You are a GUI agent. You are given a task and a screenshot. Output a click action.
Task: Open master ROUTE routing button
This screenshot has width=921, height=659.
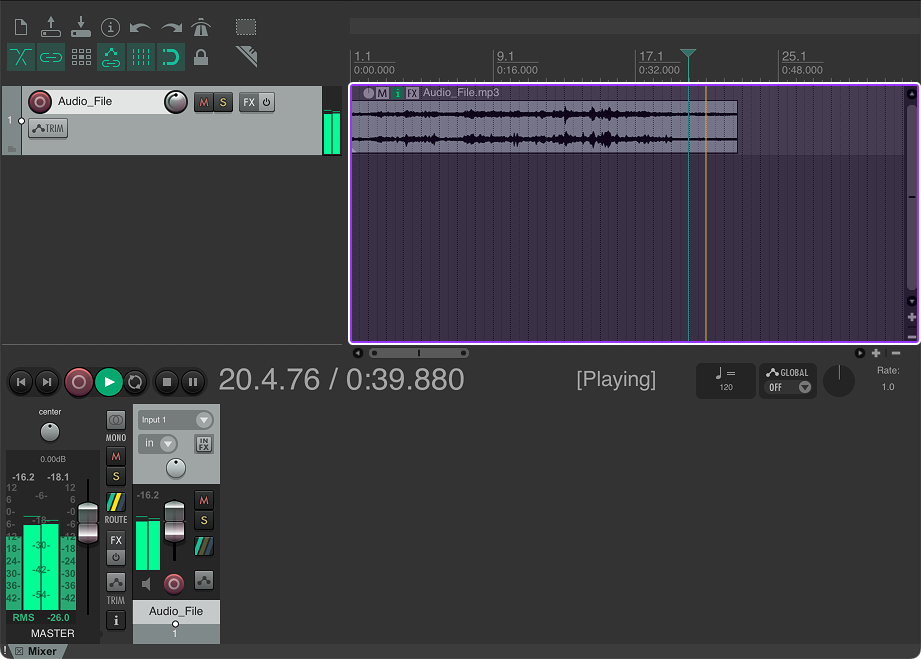pyautogui.click(x=116, y=502)
